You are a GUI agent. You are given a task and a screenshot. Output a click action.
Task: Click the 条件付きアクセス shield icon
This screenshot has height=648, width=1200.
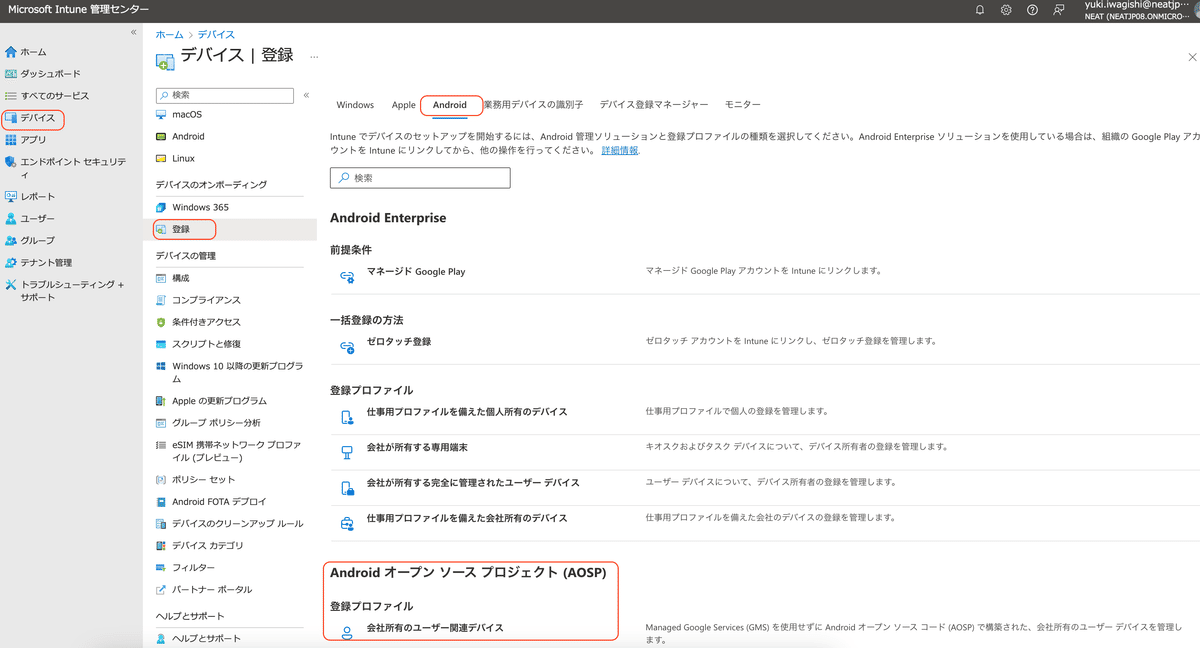(x=160, y=322)
